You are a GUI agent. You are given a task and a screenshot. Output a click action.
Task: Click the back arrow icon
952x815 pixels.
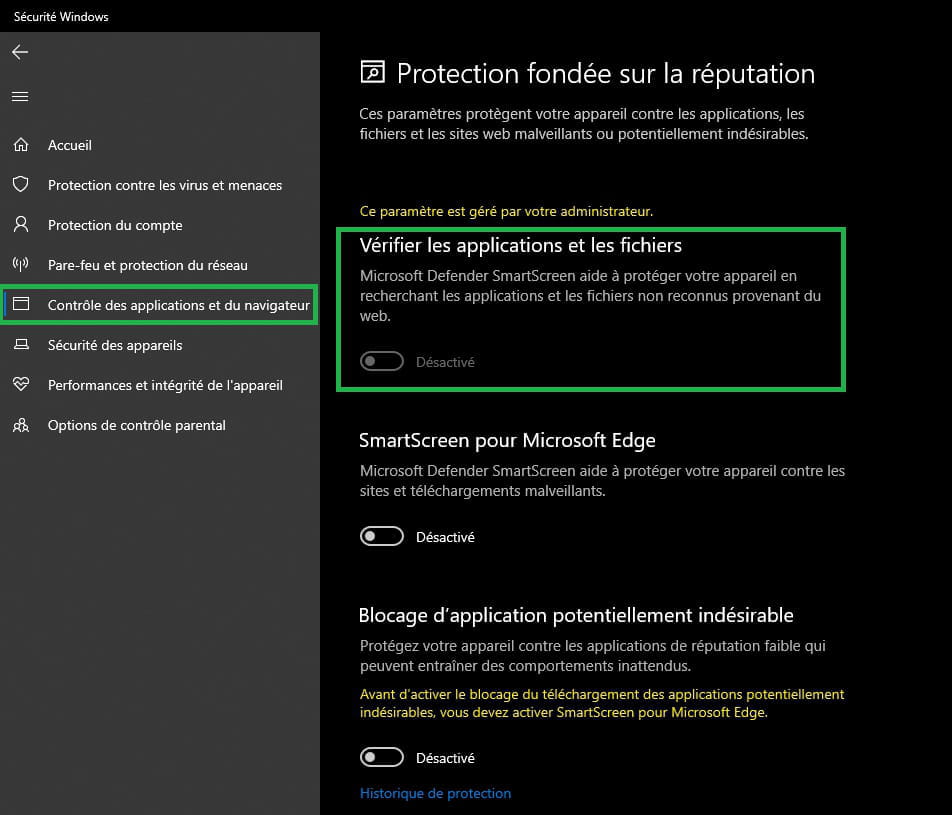point(20,52)
